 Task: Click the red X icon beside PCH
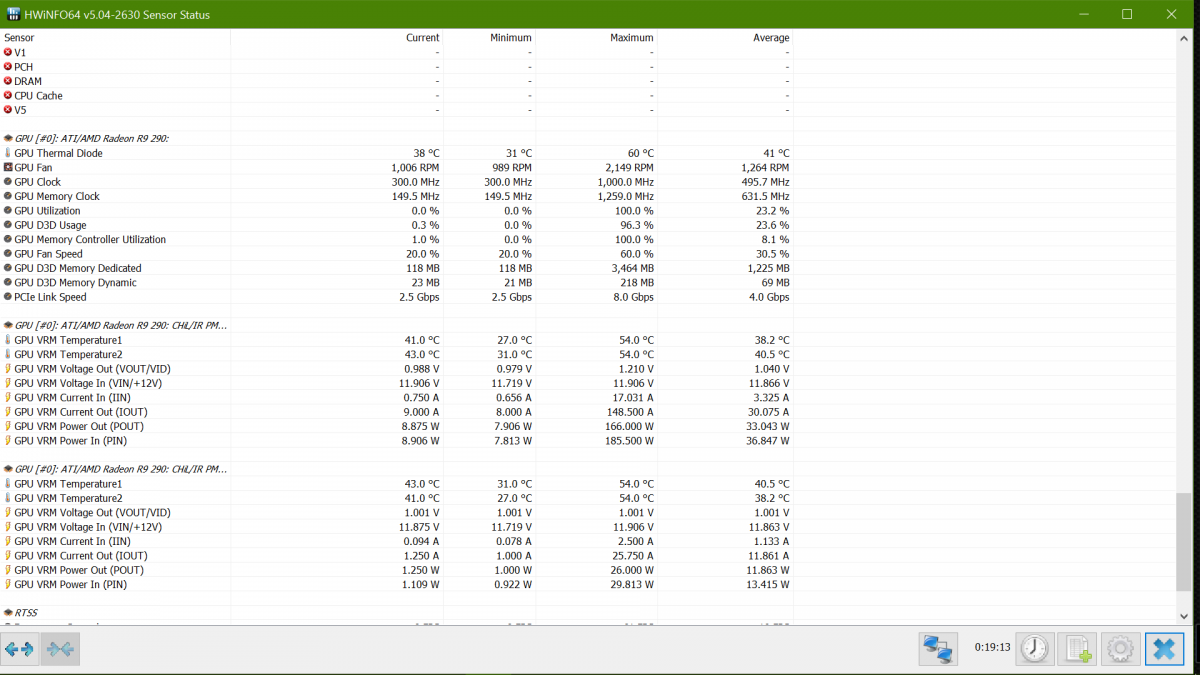tap(8, 67)
